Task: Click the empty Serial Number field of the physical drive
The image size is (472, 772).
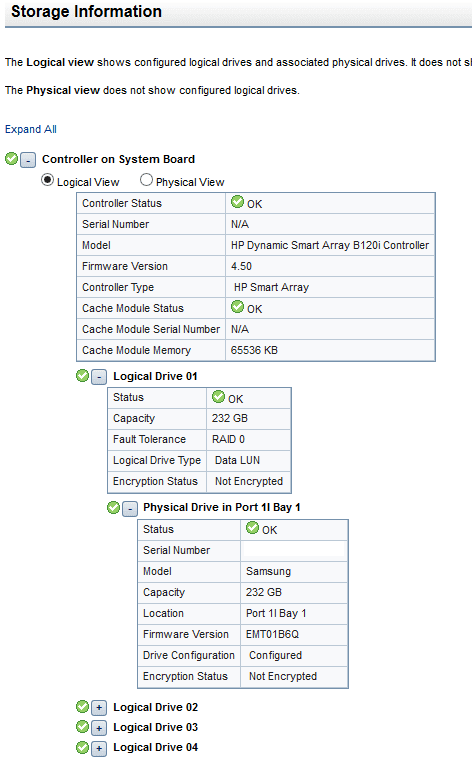Action: coord(294,550)
